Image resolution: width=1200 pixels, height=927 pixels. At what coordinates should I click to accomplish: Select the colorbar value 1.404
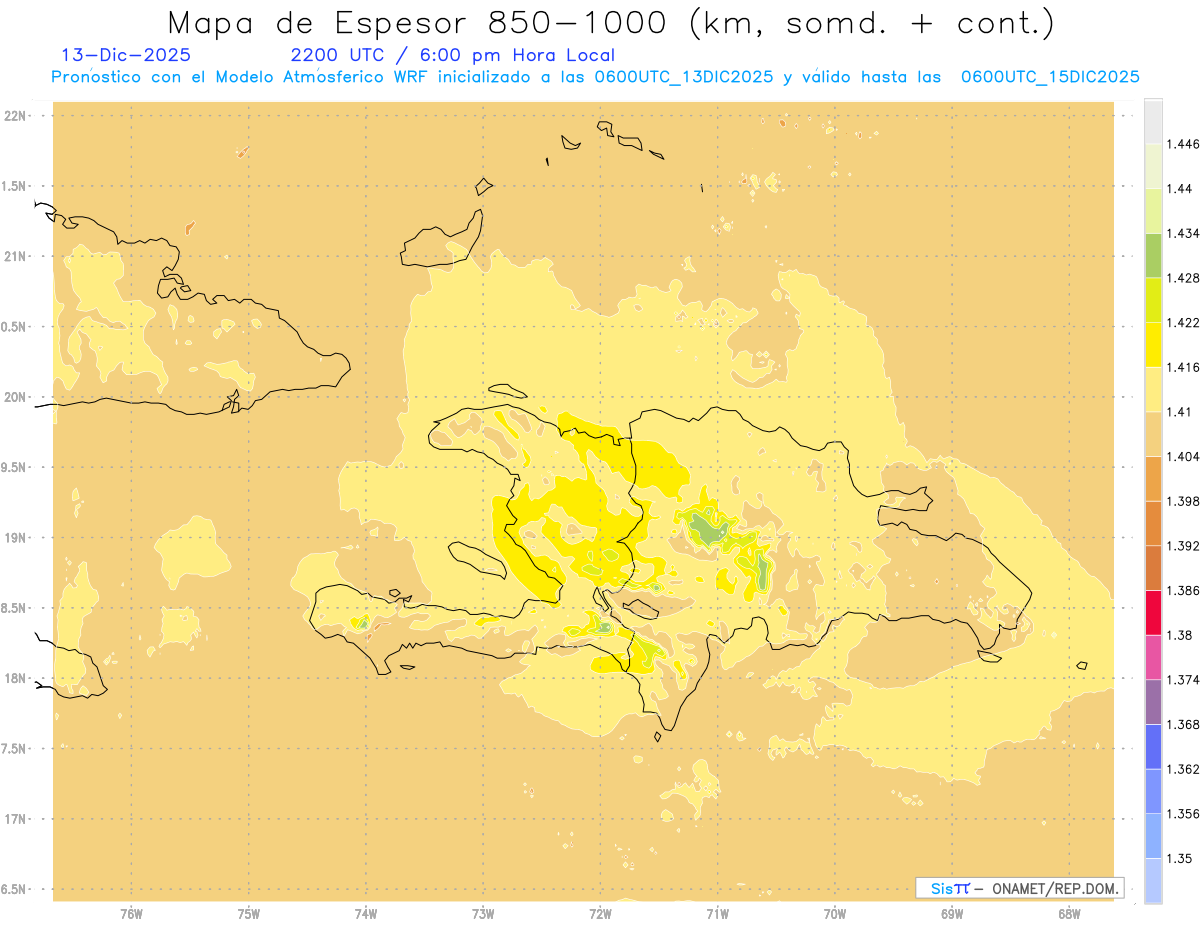tap(1182, 456)
